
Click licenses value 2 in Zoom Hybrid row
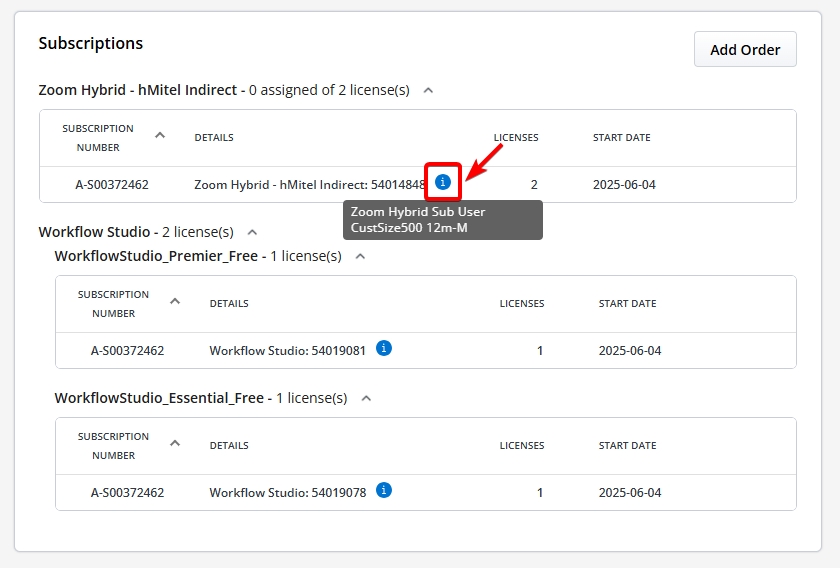click(x=534, y=185)
